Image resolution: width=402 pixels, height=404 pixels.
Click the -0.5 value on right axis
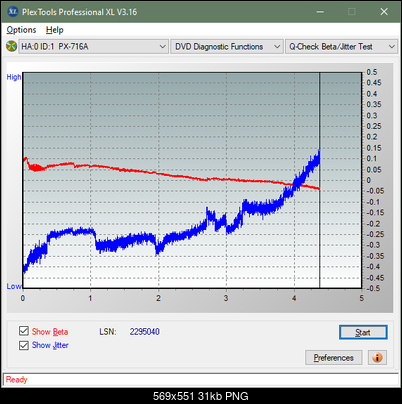tap(373, 288)
